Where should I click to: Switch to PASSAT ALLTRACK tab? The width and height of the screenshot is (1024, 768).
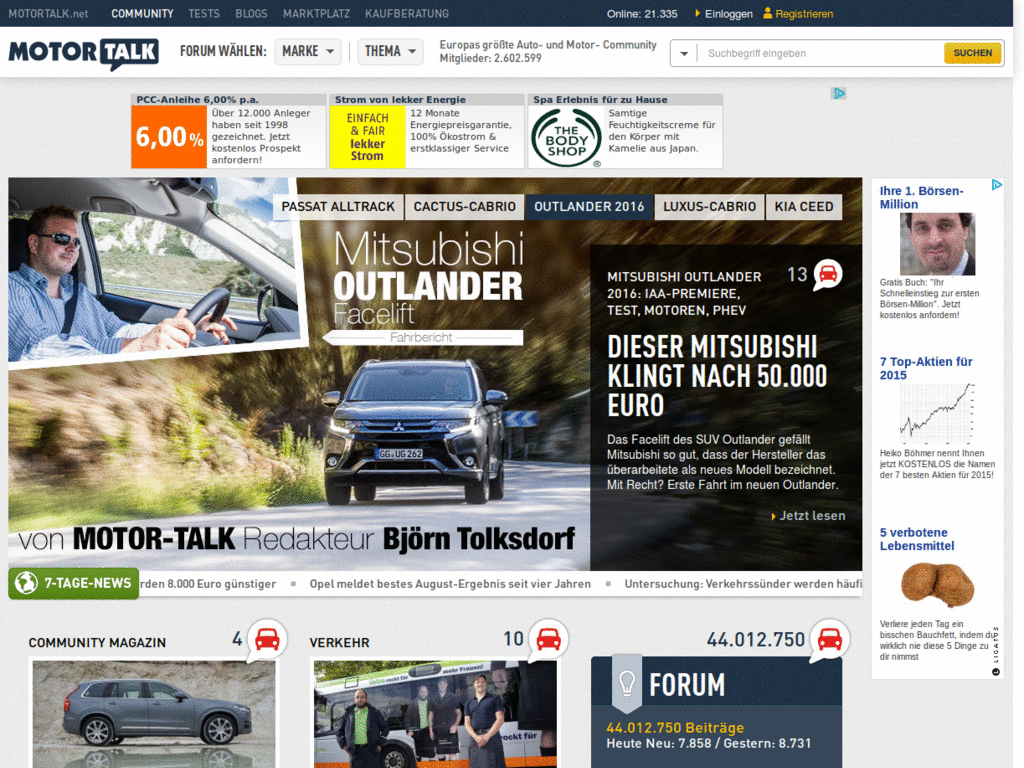pos(338,206)
